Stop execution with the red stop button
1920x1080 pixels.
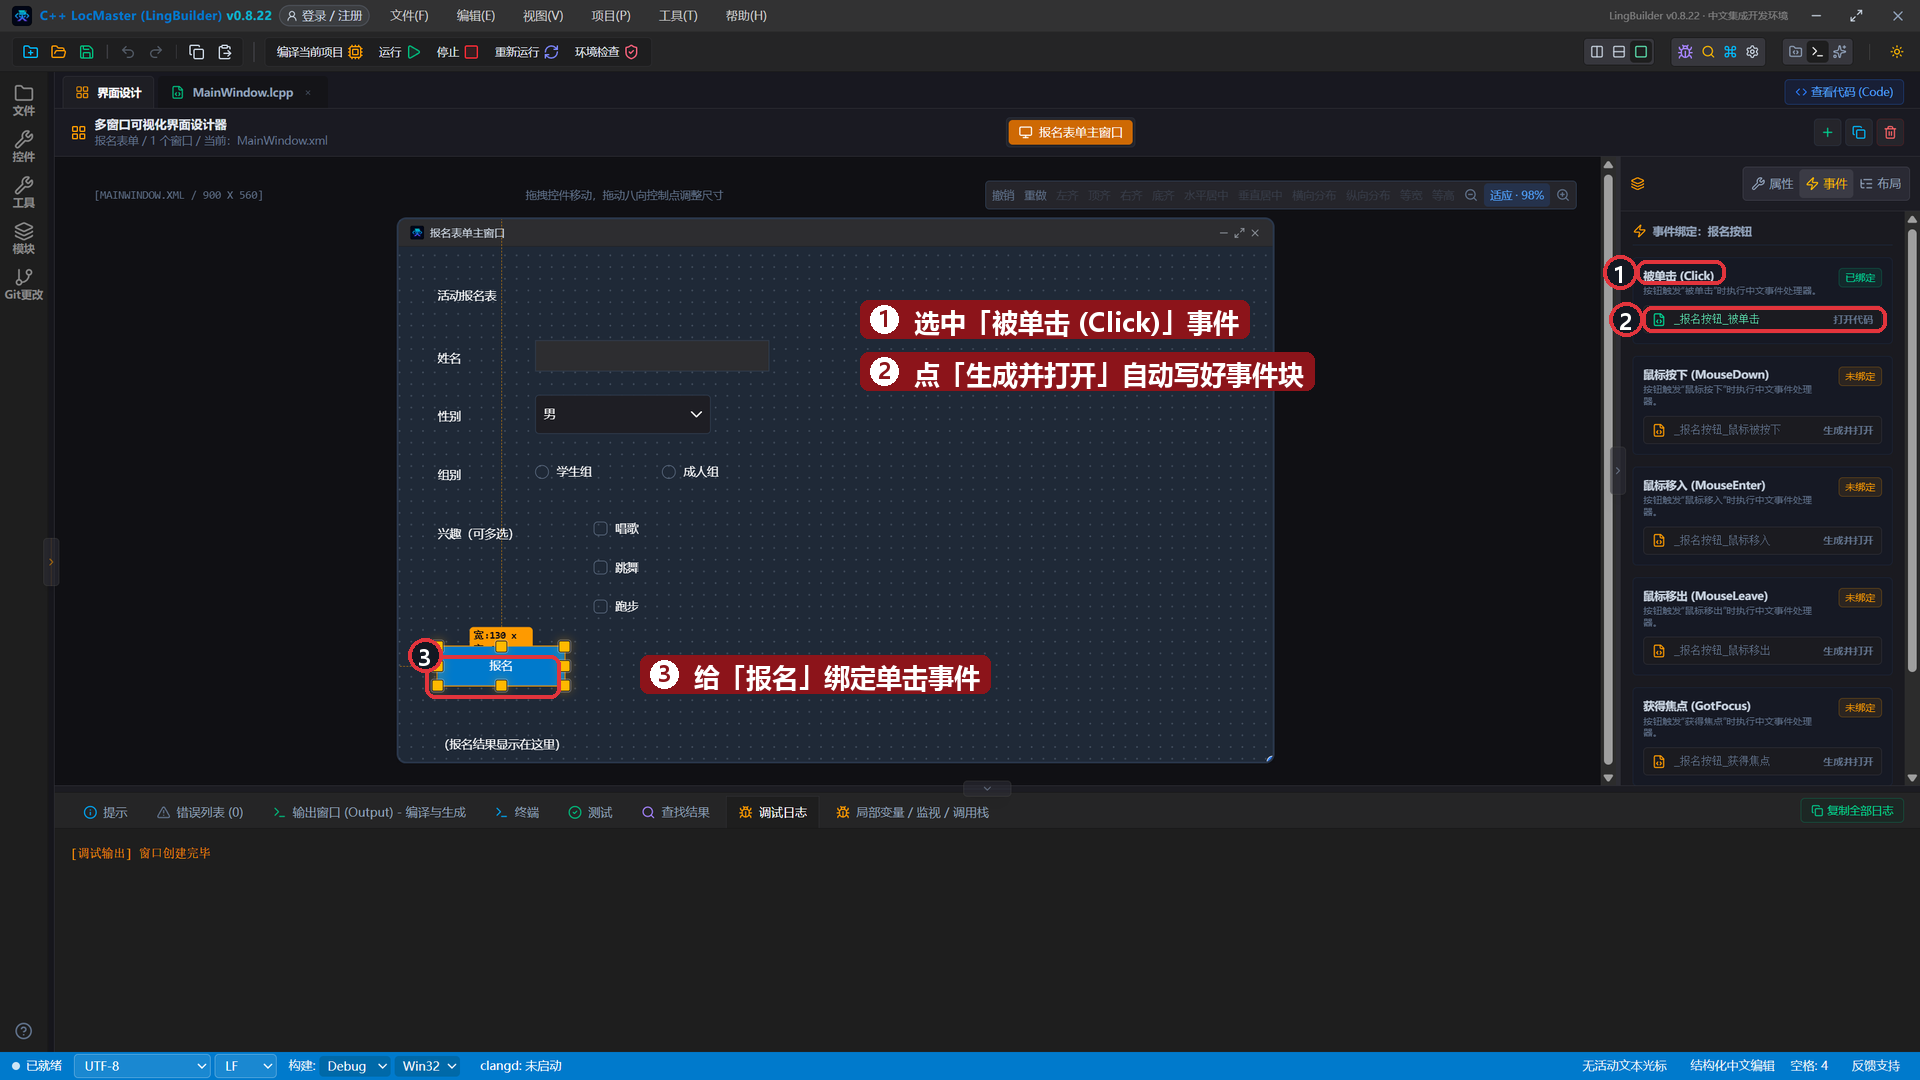coord(471,52)
